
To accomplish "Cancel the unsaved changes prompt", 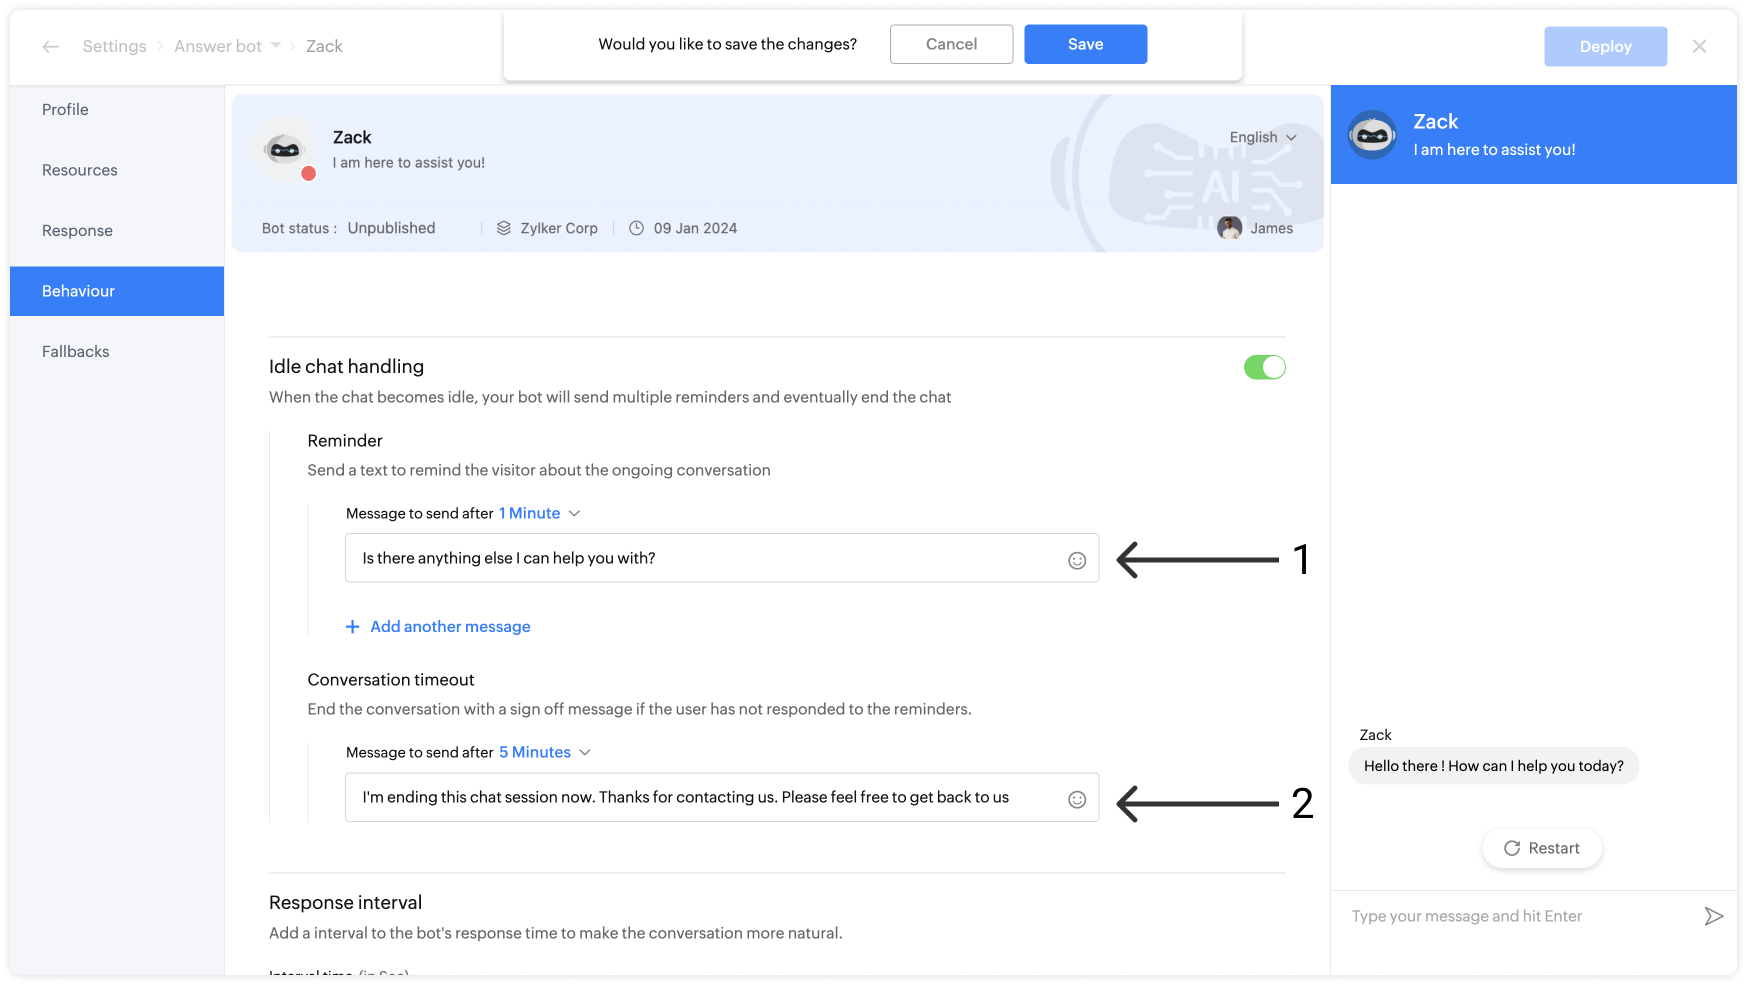I will 951,44.
